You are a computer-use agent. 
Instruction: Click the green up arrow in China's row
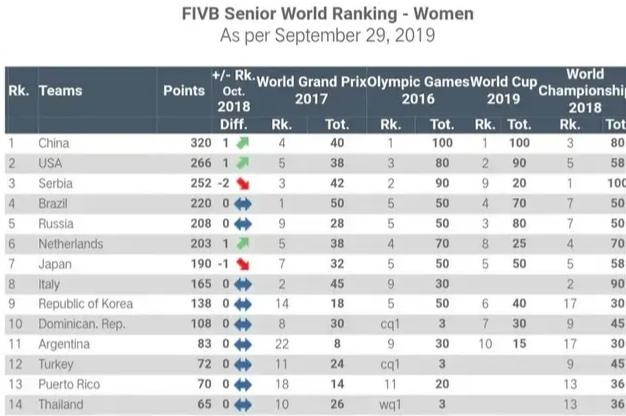243,143
